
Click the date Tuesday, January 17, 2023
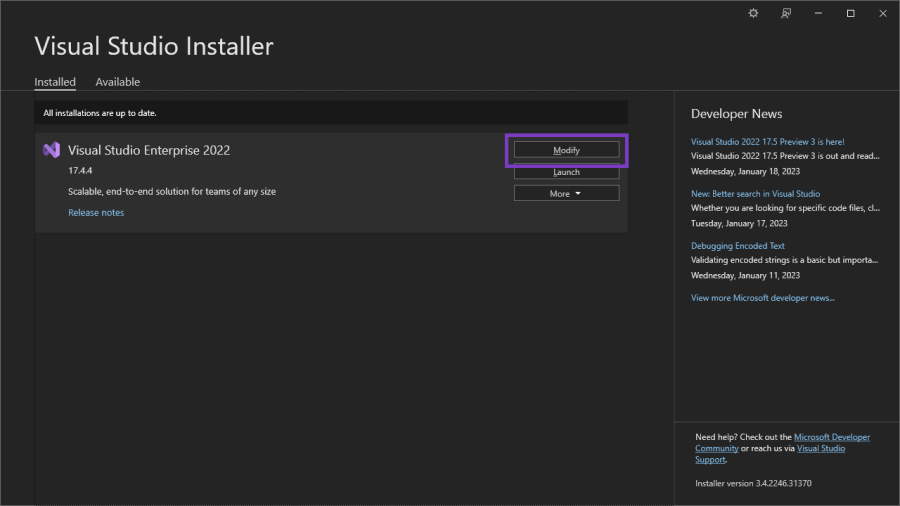[739, 223]
